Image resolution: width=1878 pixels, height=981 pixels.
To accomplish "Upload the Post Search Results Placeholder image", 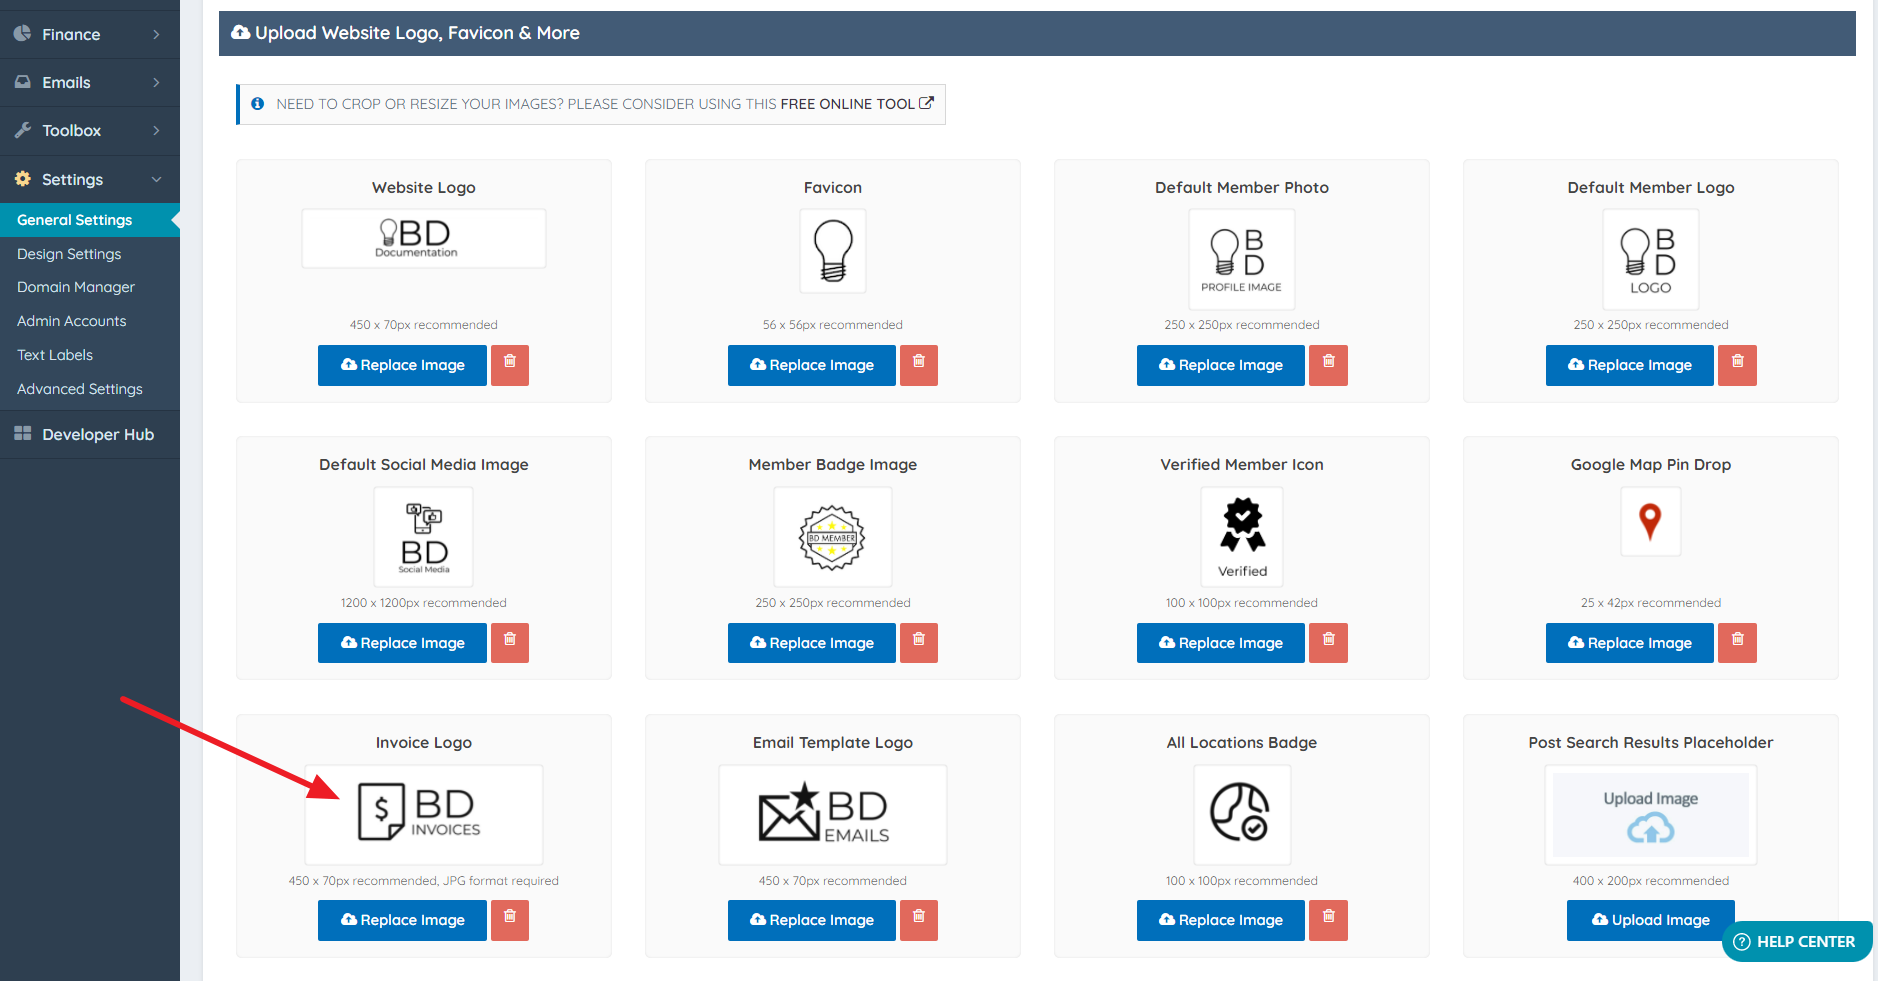I will (1651, 920).
